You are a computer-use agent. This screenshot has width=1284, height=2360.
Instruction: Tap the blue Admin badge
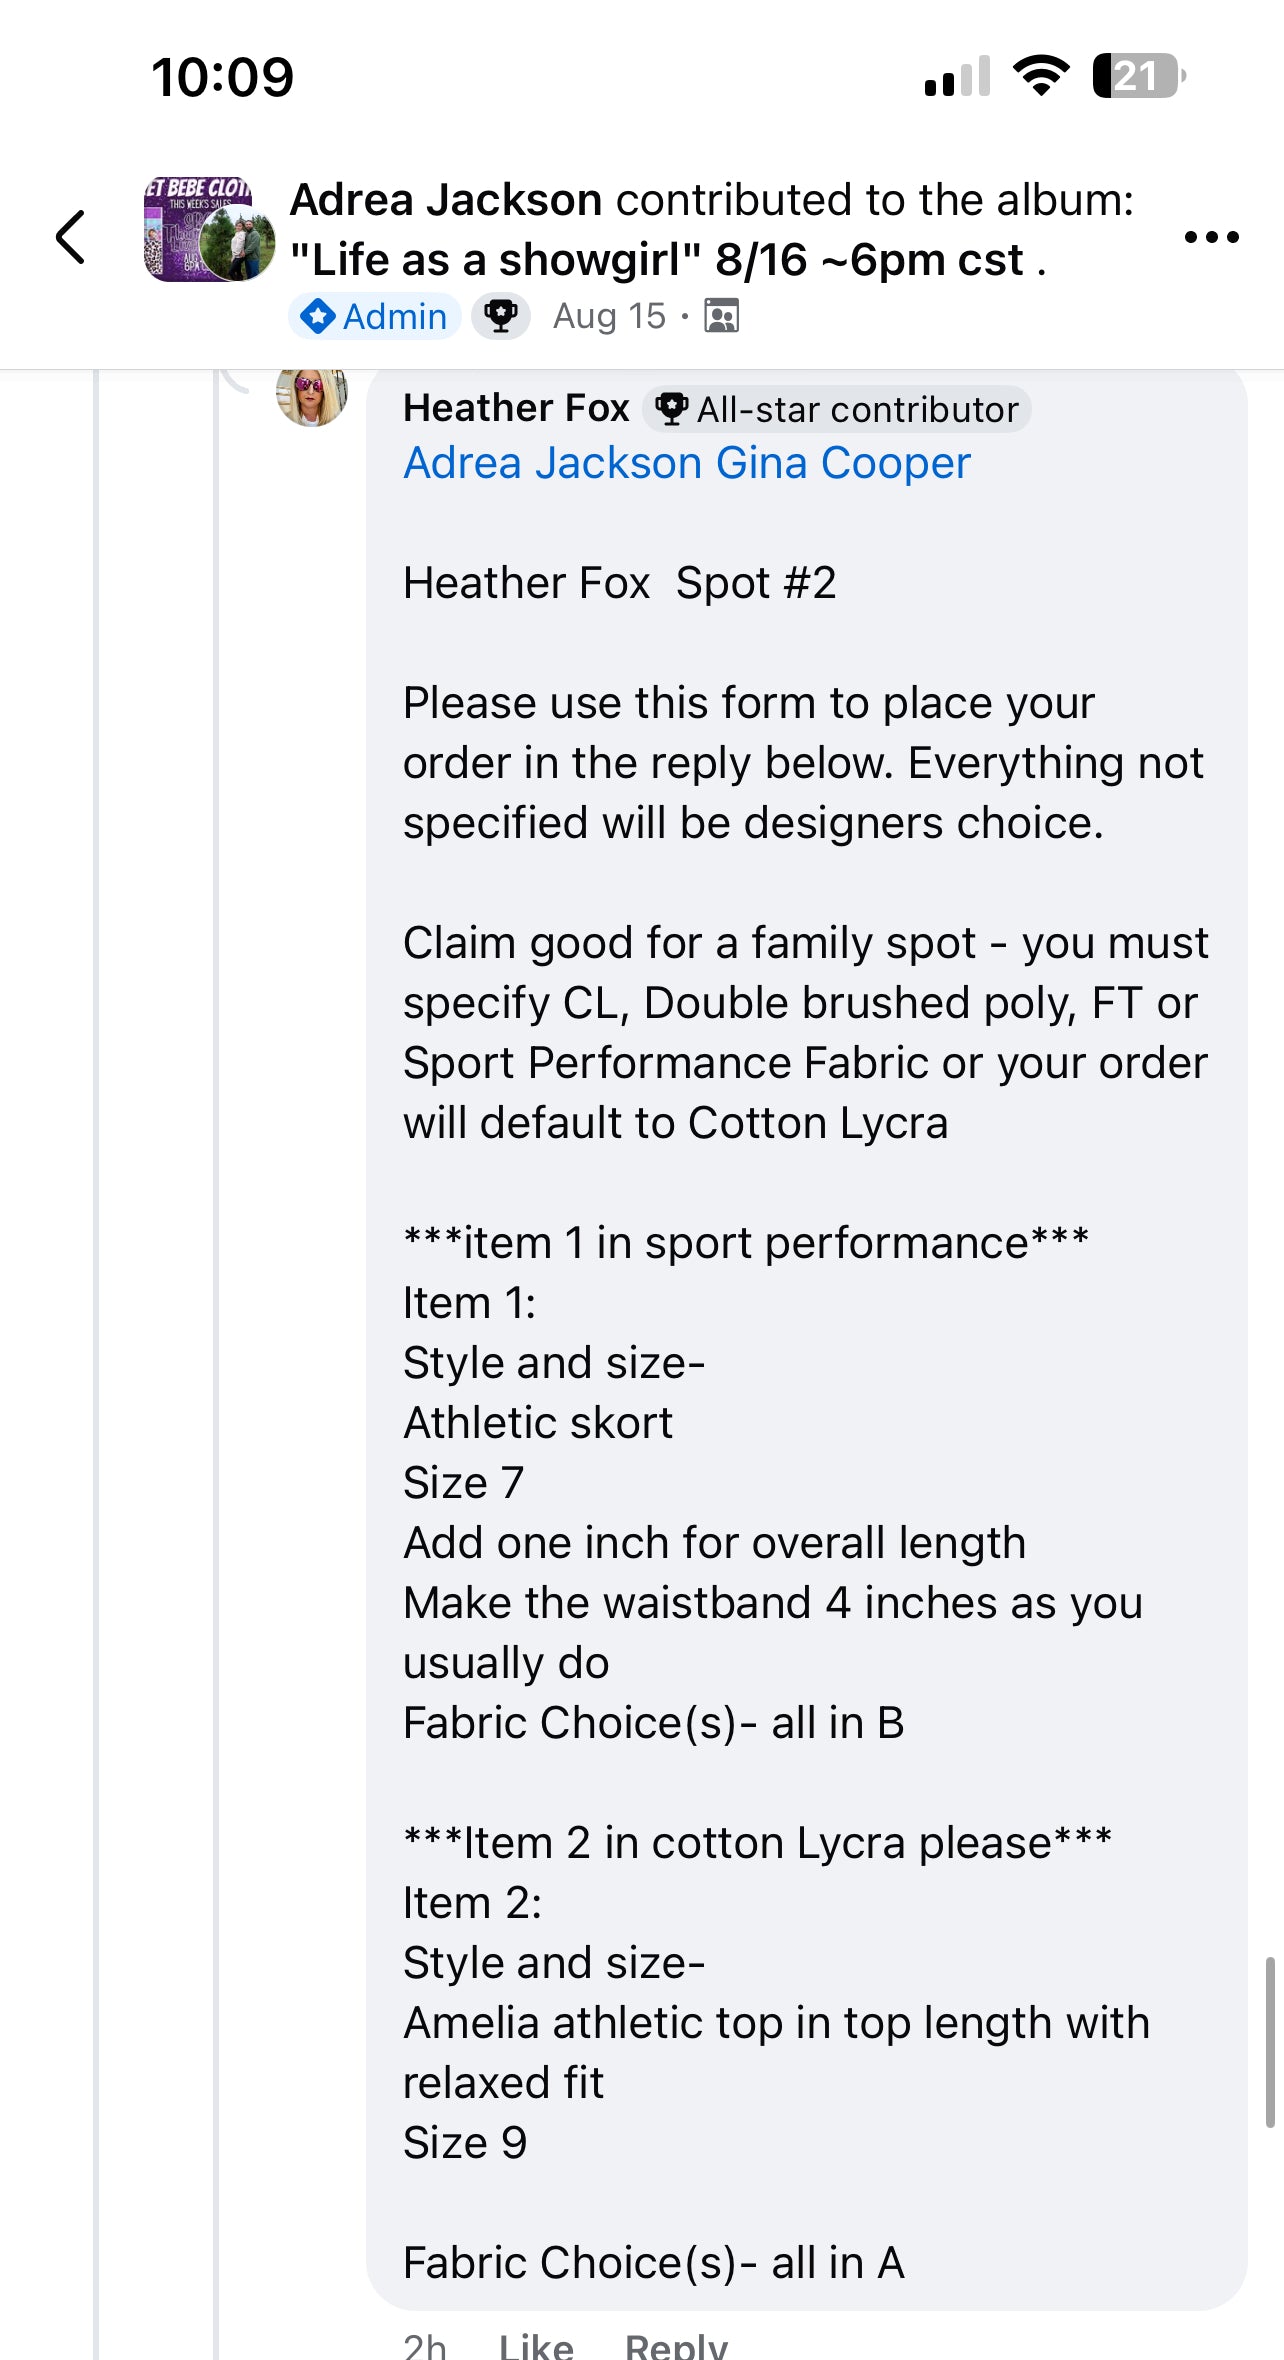[375, 316]
